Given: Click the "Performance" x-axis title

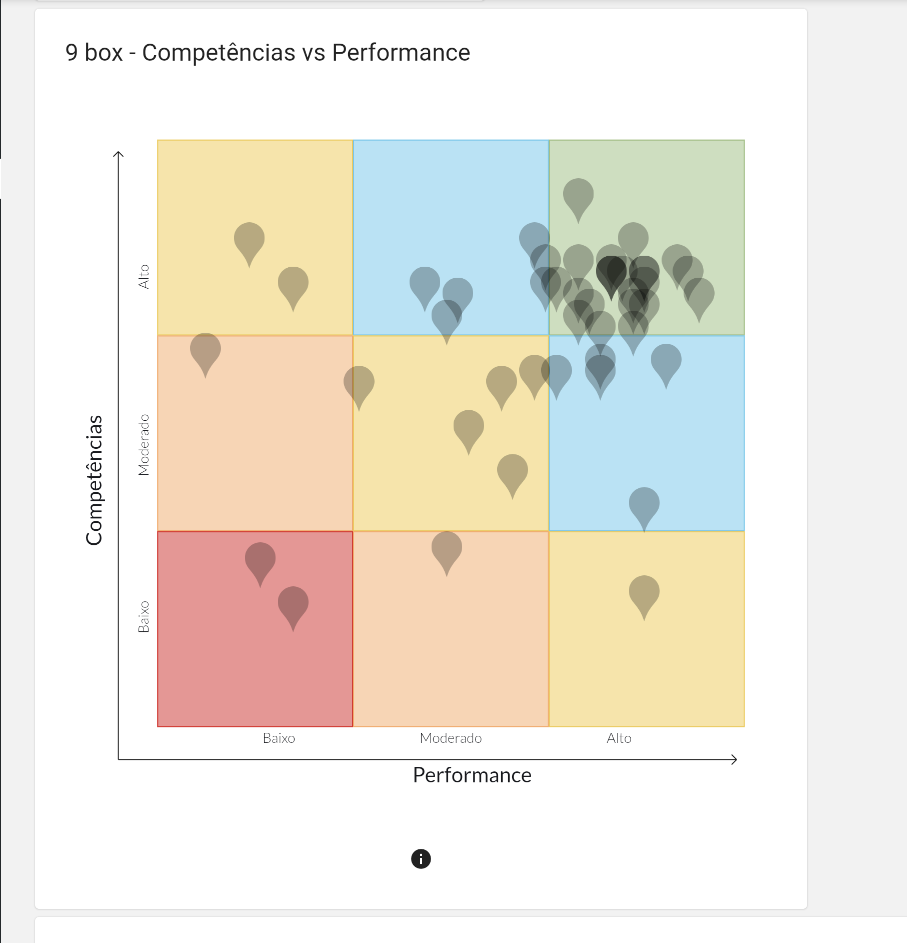Looking at the screenshot, I should 472,775.
